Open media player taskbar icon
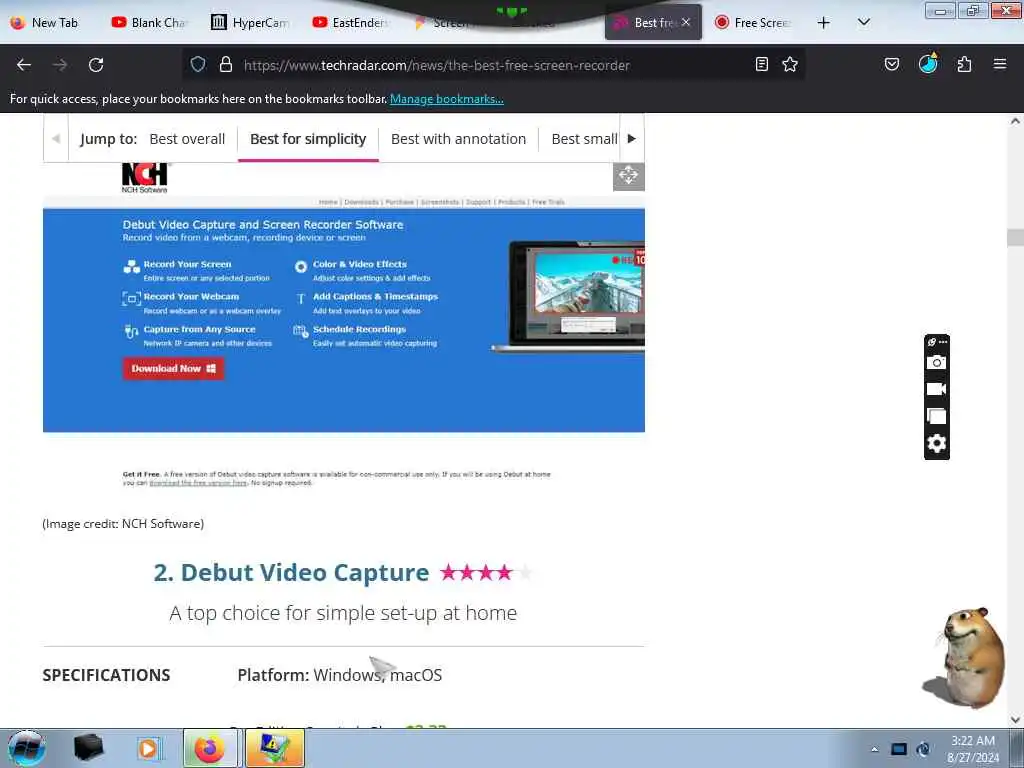Viewport: 1024px width, 768px height. [x=149, y=748]
